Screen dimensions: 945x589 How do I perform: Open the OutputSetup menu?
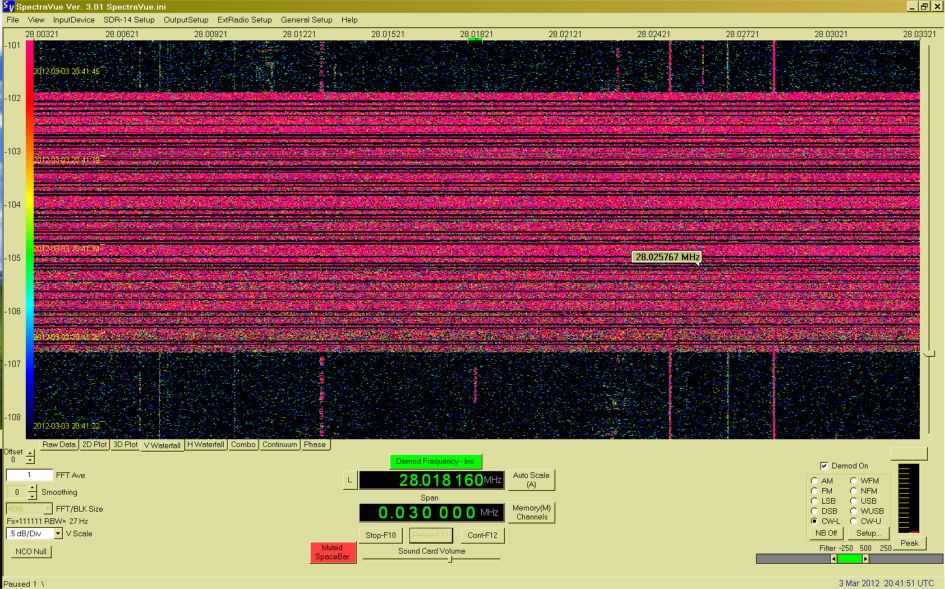coord(186,20)
